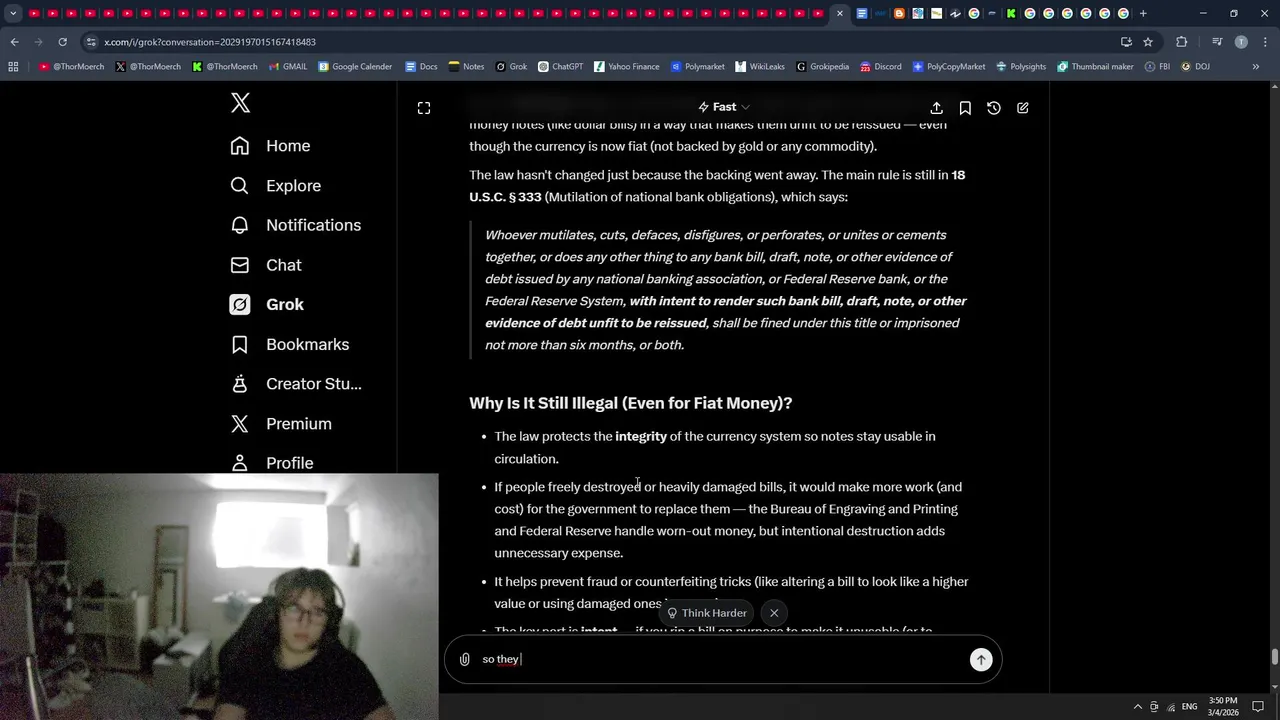Open WikiLeaks bookmark

click(x=760, y=67)
